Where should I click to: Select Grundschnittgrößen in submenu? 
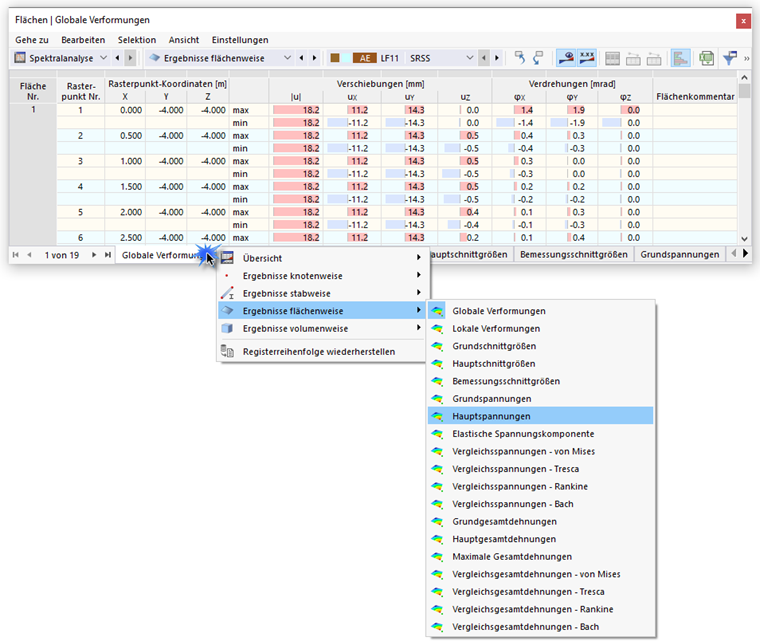tap(540, 346)
